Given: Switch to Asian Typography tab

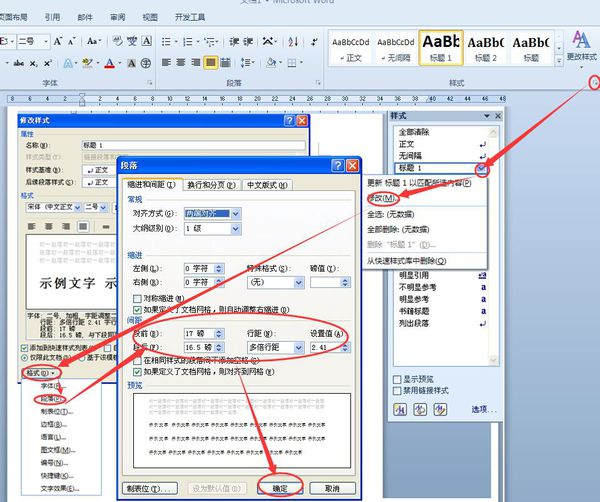Looking at the screenshot, I should (267, 185).
